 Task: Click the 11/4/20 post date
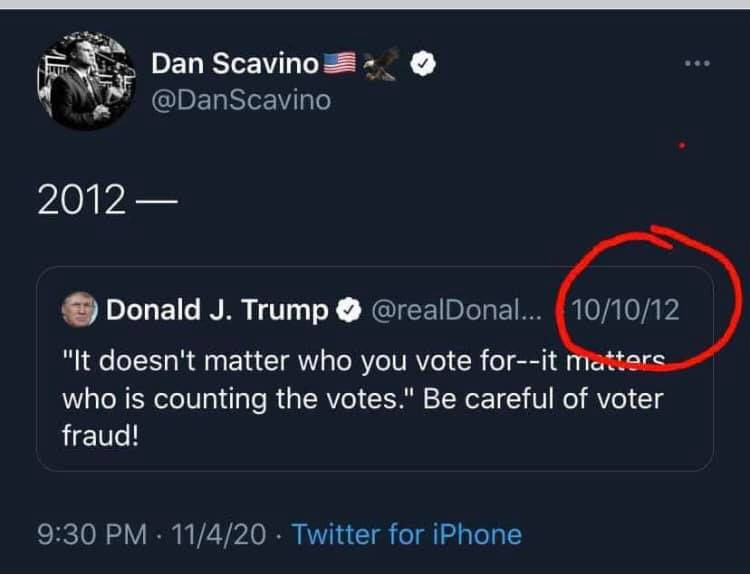[x=220, y=535]
